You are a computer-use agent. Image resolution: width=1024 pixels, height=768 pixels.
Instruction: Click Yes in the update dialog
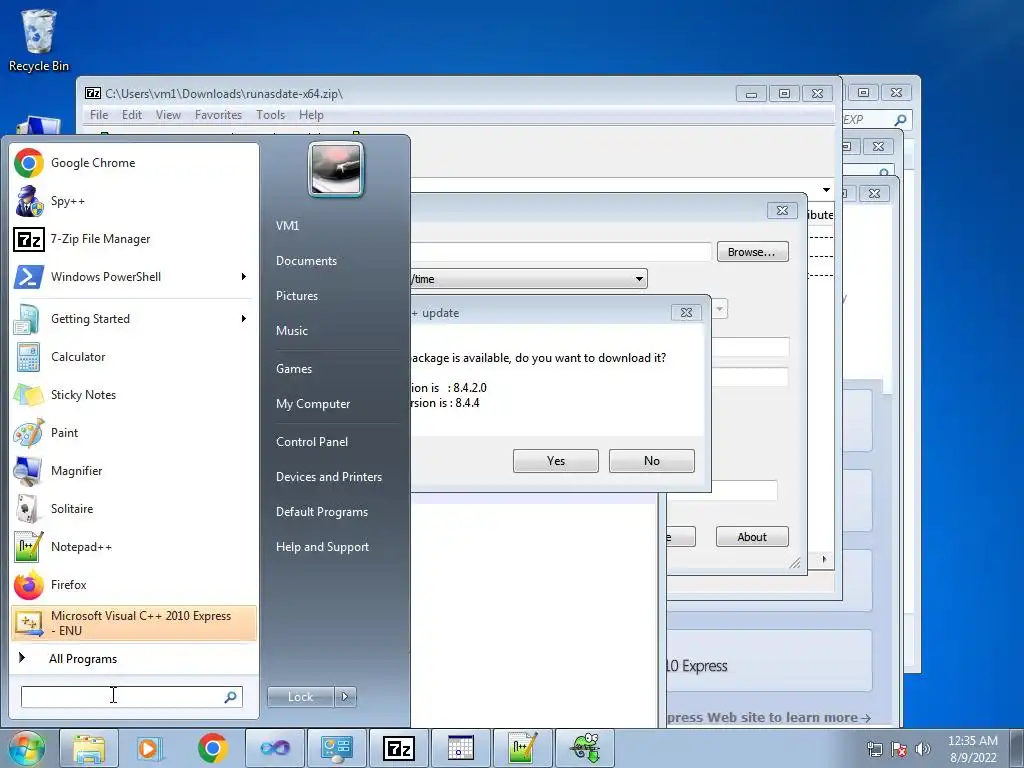coord(556,461)
